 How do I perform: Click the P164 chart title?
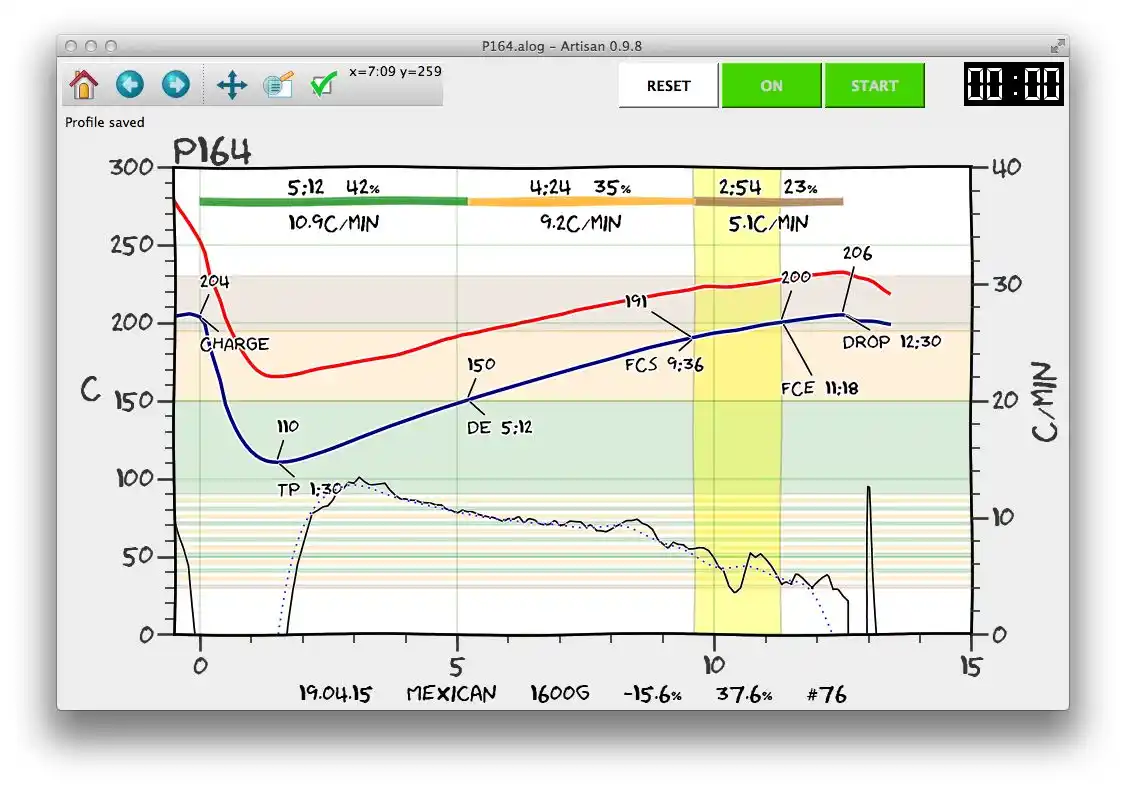click(x=212, y=151)
